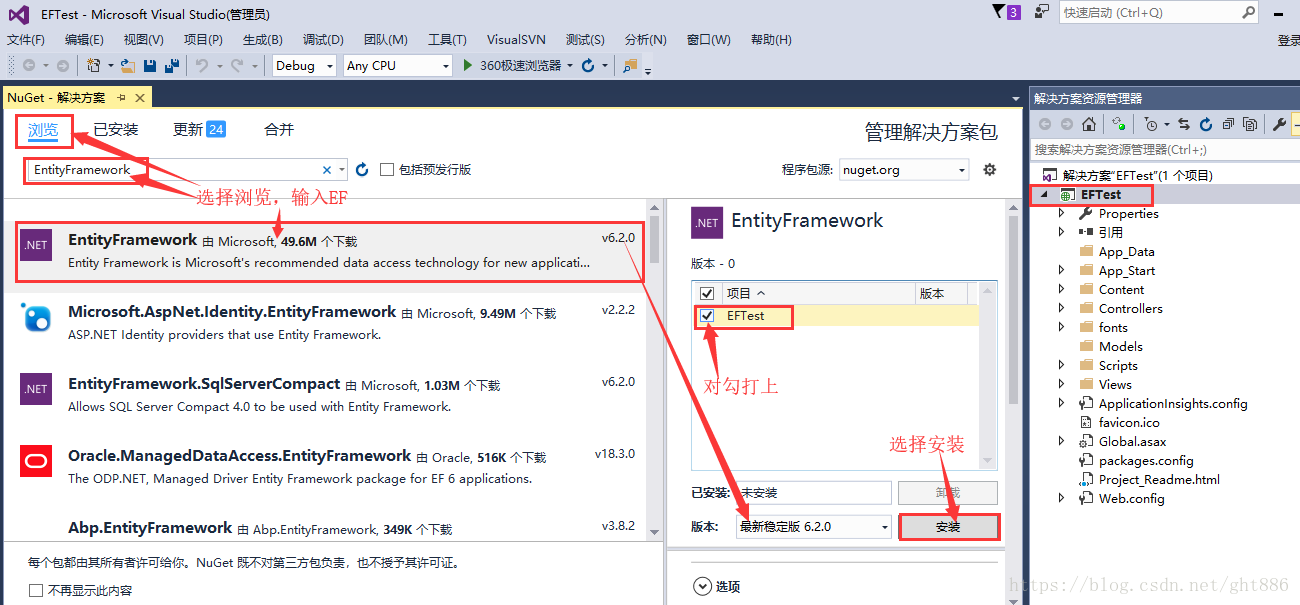Select Microsoft.AspNet.Identity.EntityFramework package
Viewport: 1300px width, 605px height.
[326, 324]
